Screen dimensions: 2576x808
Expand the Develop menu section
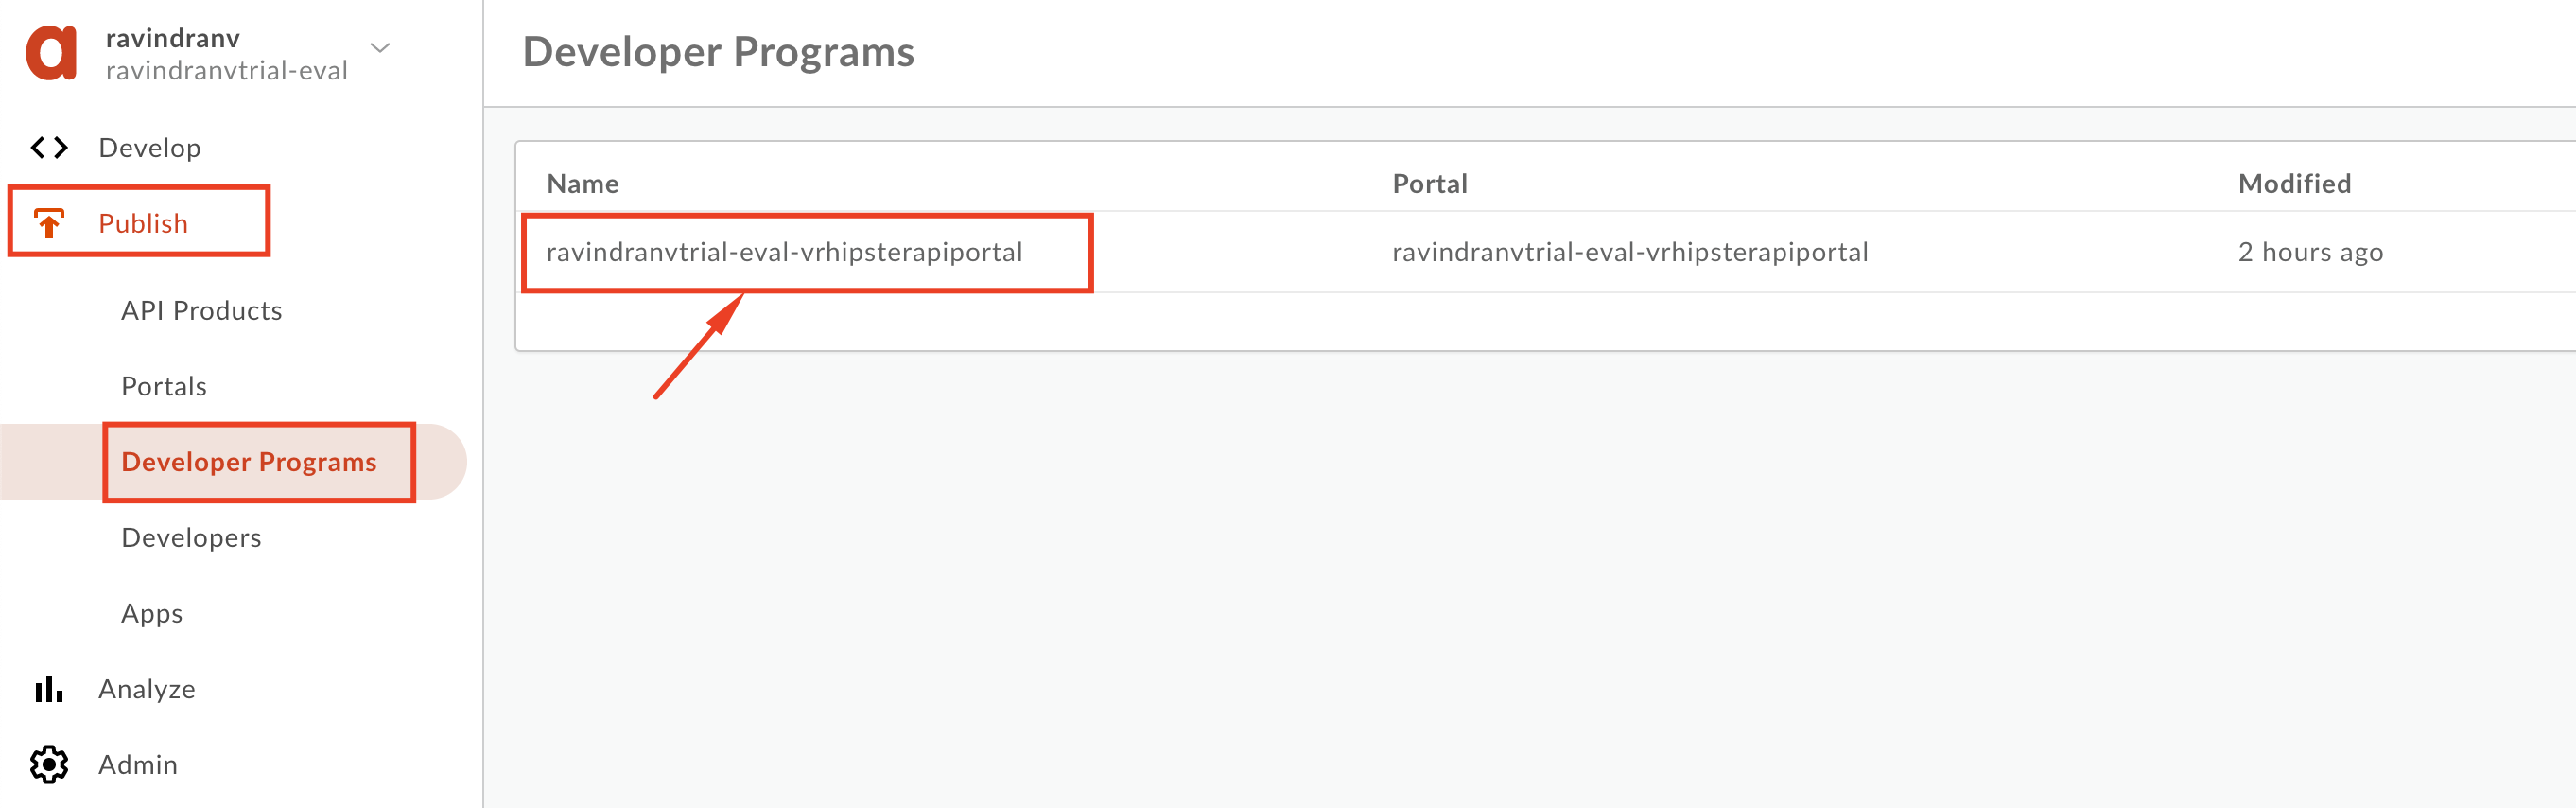click(150, 148)
